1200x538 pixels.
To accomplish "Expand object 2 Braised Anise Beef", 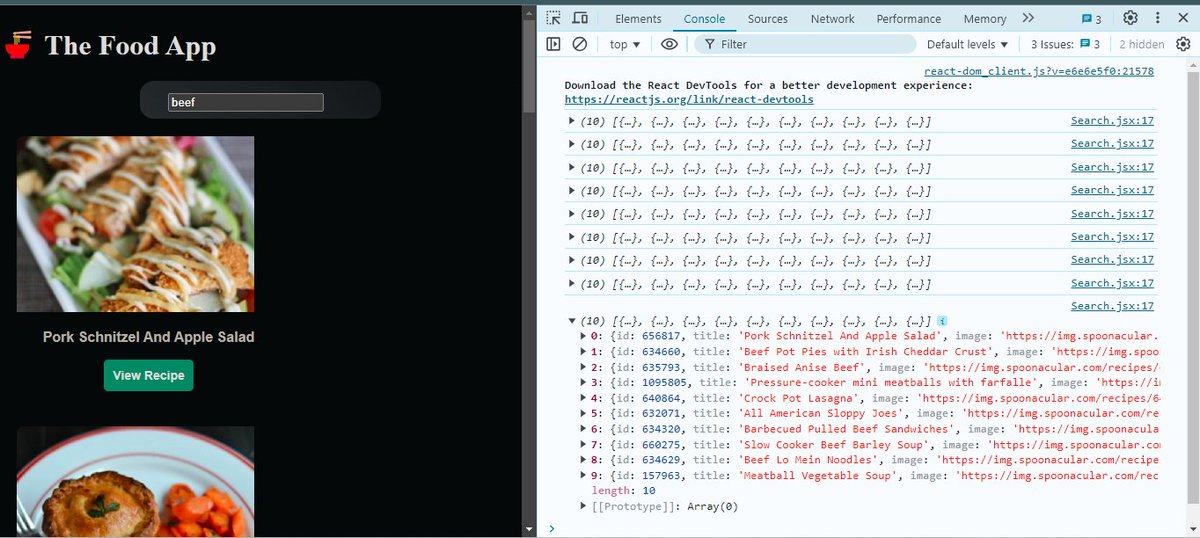I will click(x=585, y=367).
